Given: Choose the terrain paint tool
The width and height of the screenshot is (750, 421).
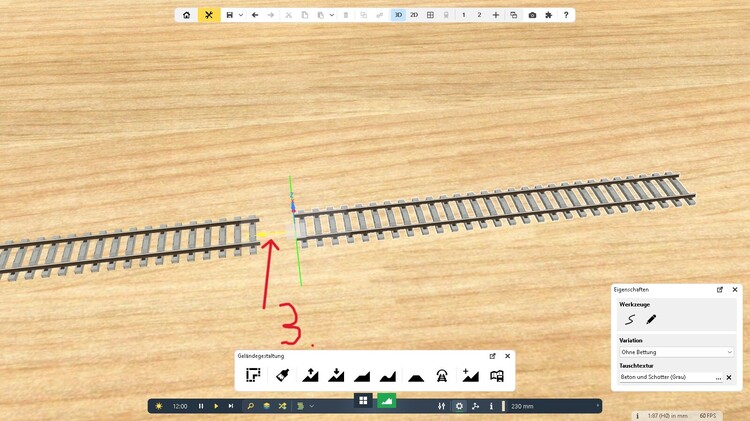Looking at the screenshot, I should tap(283, 375).
